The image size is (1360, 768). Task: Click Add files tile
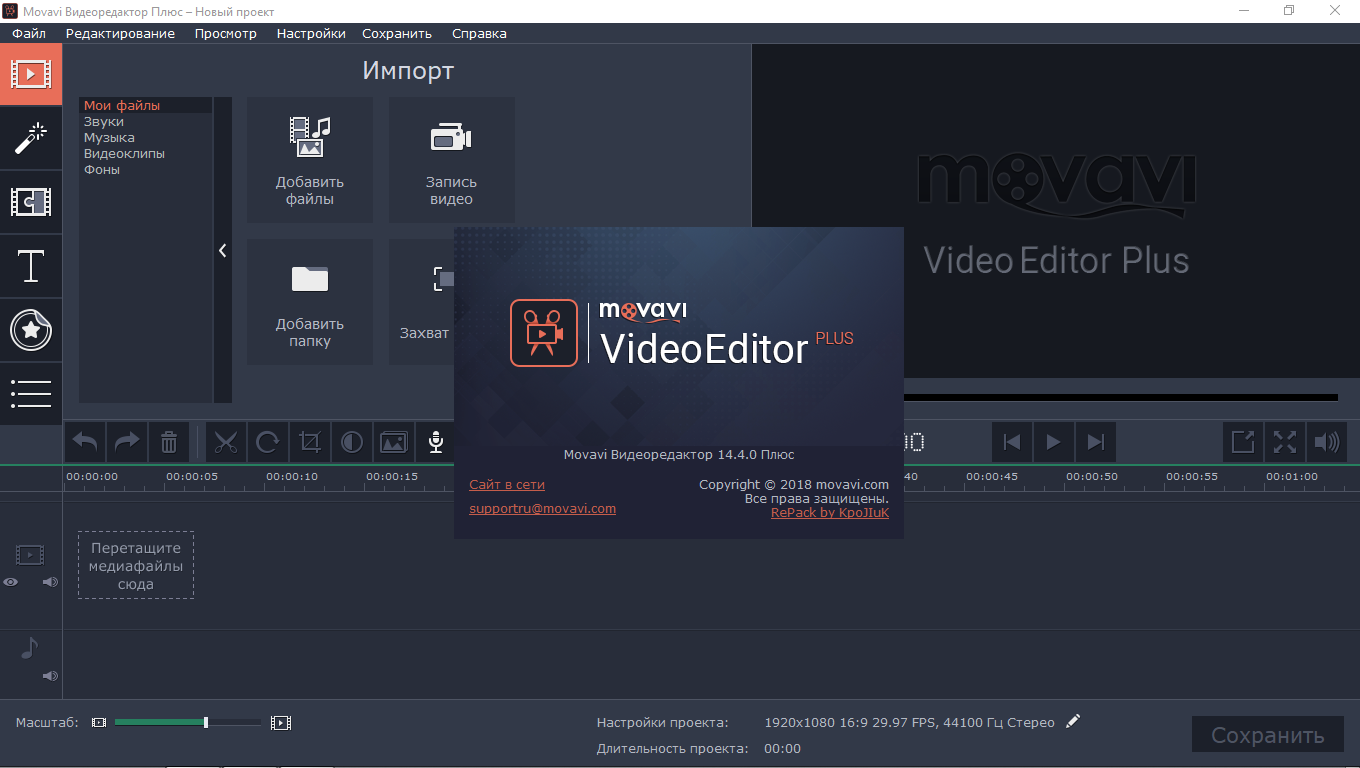[x=310, y=160]
